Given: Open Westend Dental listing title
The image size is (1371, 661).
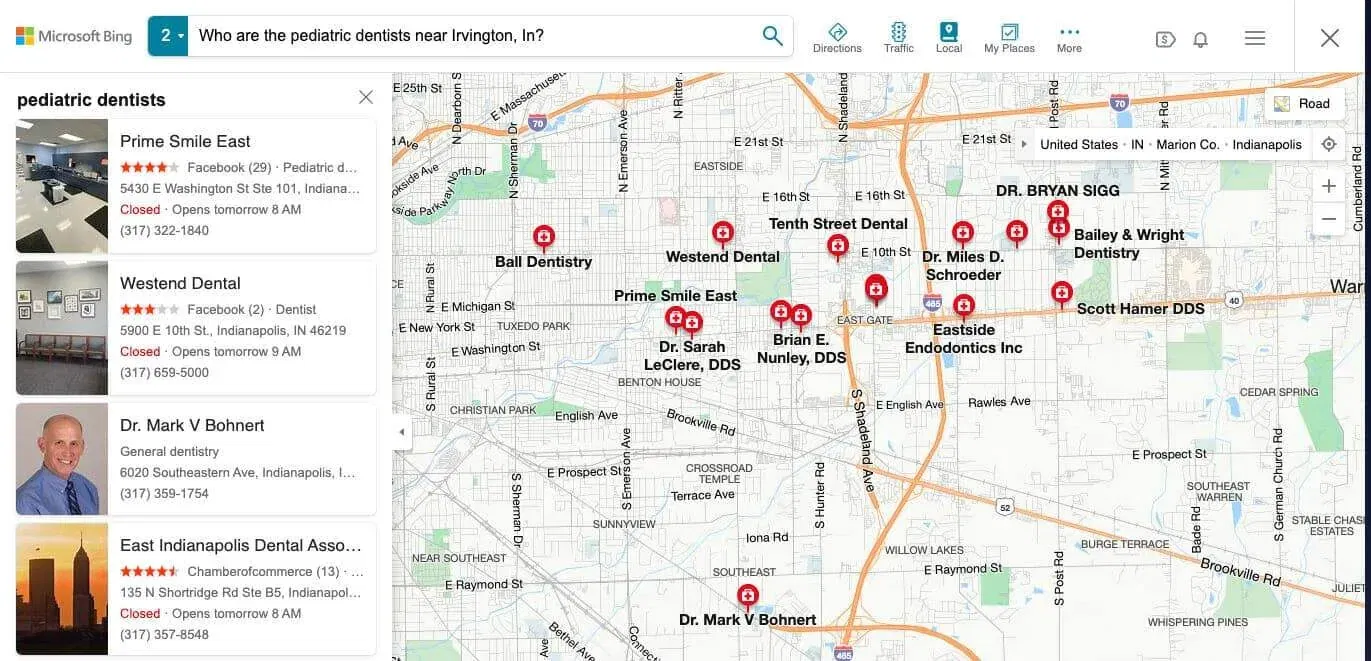Looking at the screenshot, I should [180, 283].
